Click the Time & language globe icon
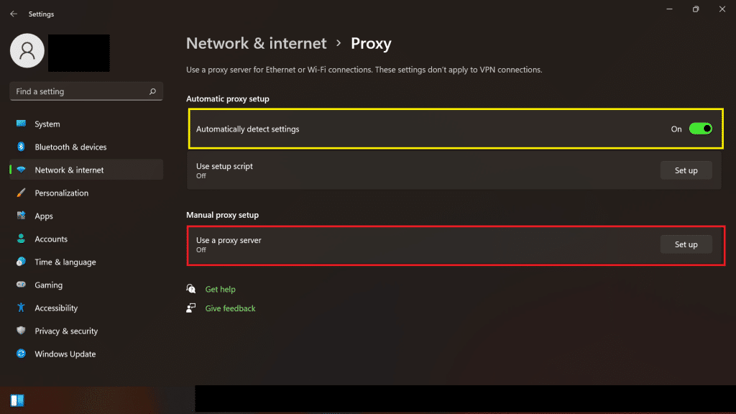Image resolution: width=736 pixels, height=414 pixels. pos(21,262)
